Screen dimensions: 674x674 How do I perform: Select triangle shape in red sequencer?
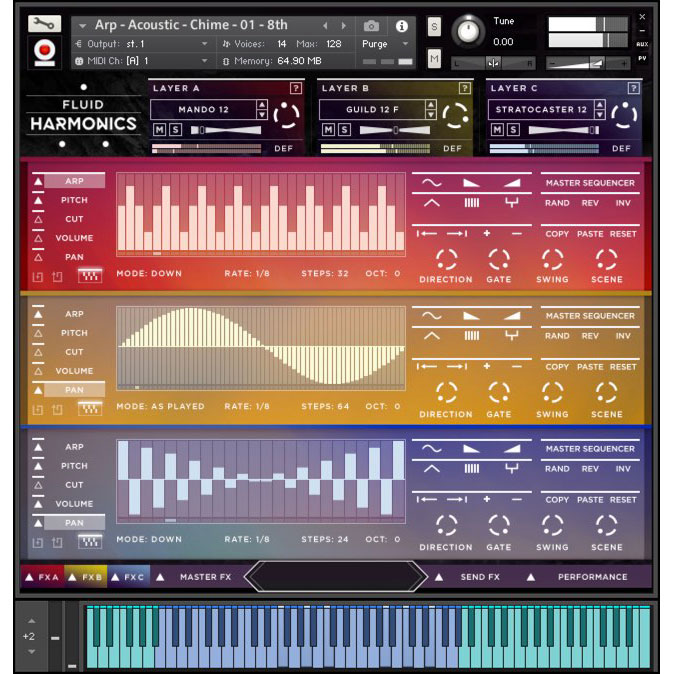[432, 203]
